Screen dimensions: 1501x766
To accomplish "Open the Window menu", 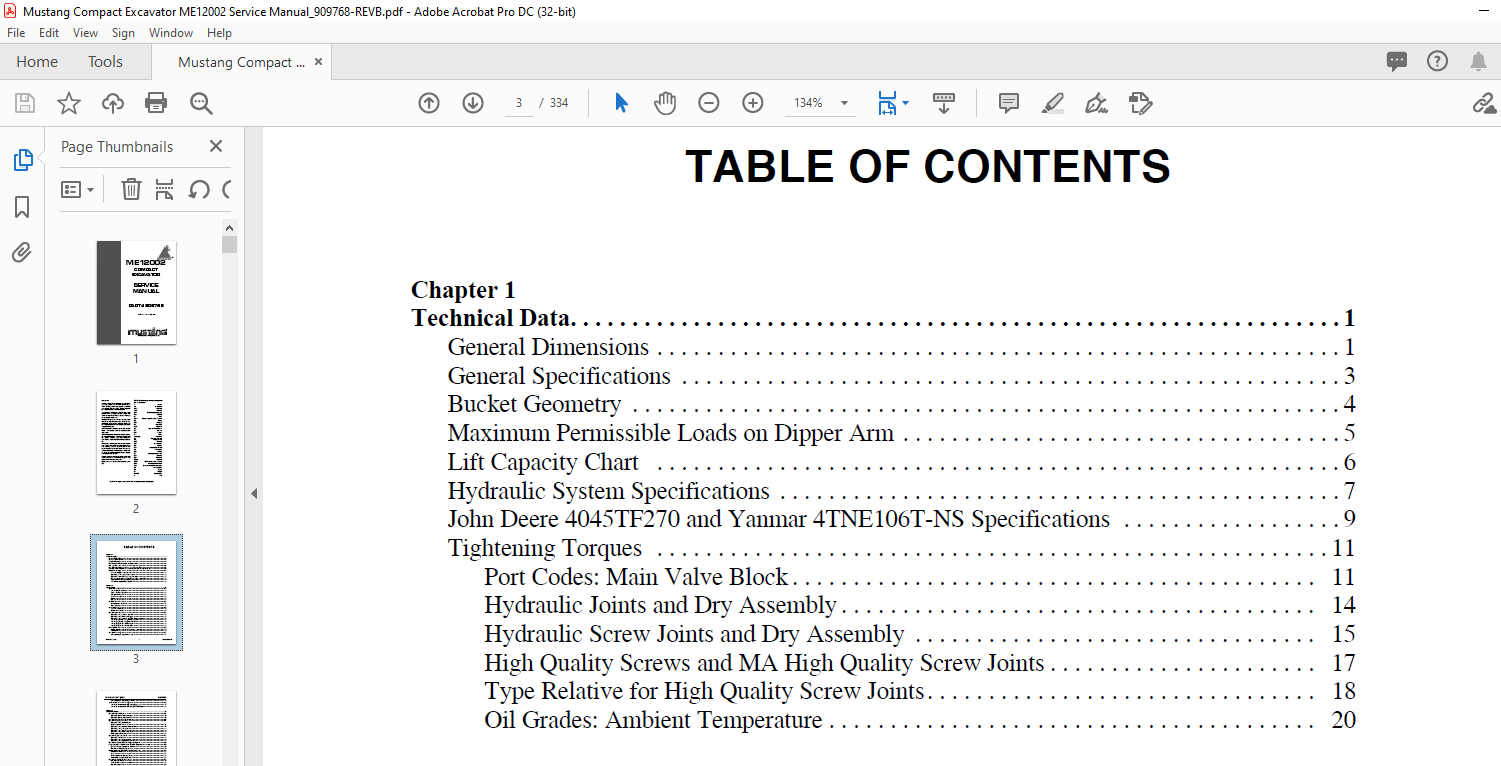I will click(171, 33).
